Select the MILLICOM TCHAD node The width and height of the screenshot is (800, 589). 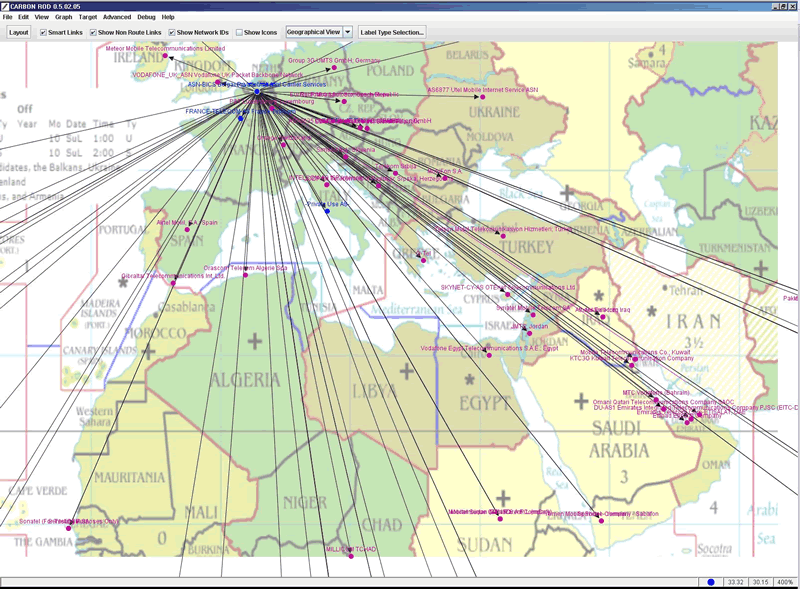(351, 556)
